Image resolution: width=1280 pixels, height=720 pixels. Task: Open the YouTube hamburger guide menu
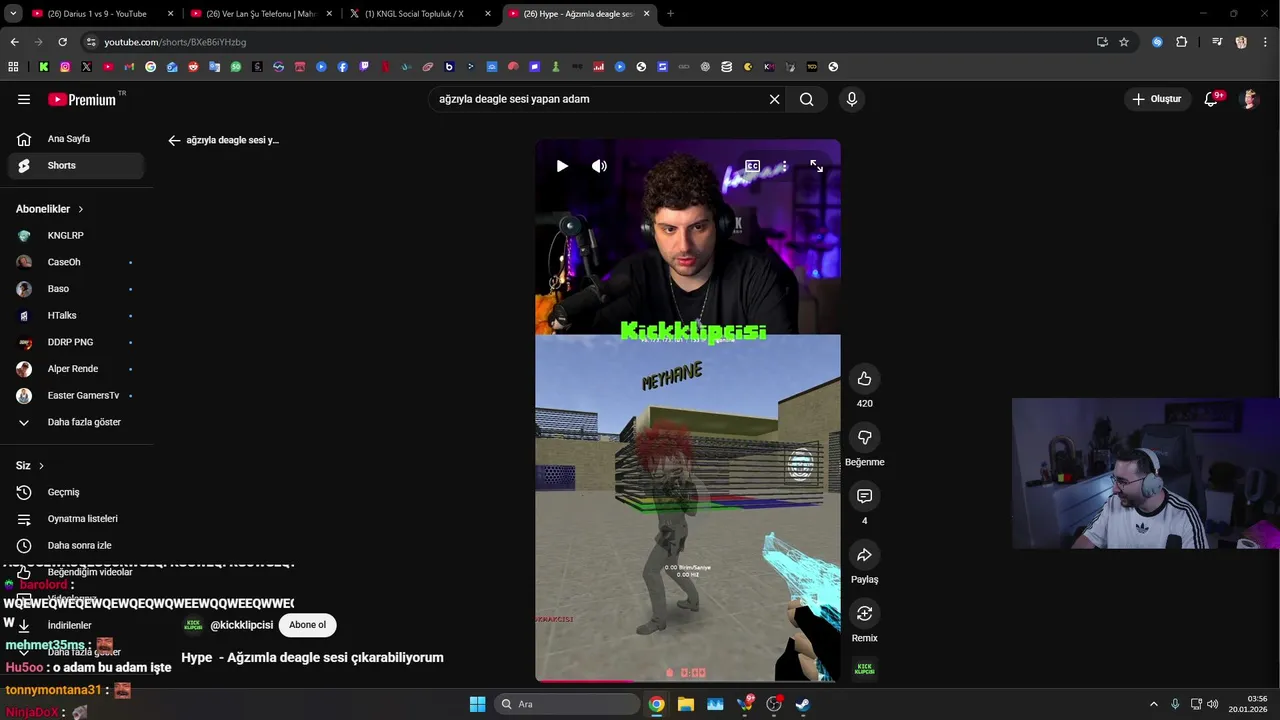tap(24, 99)
